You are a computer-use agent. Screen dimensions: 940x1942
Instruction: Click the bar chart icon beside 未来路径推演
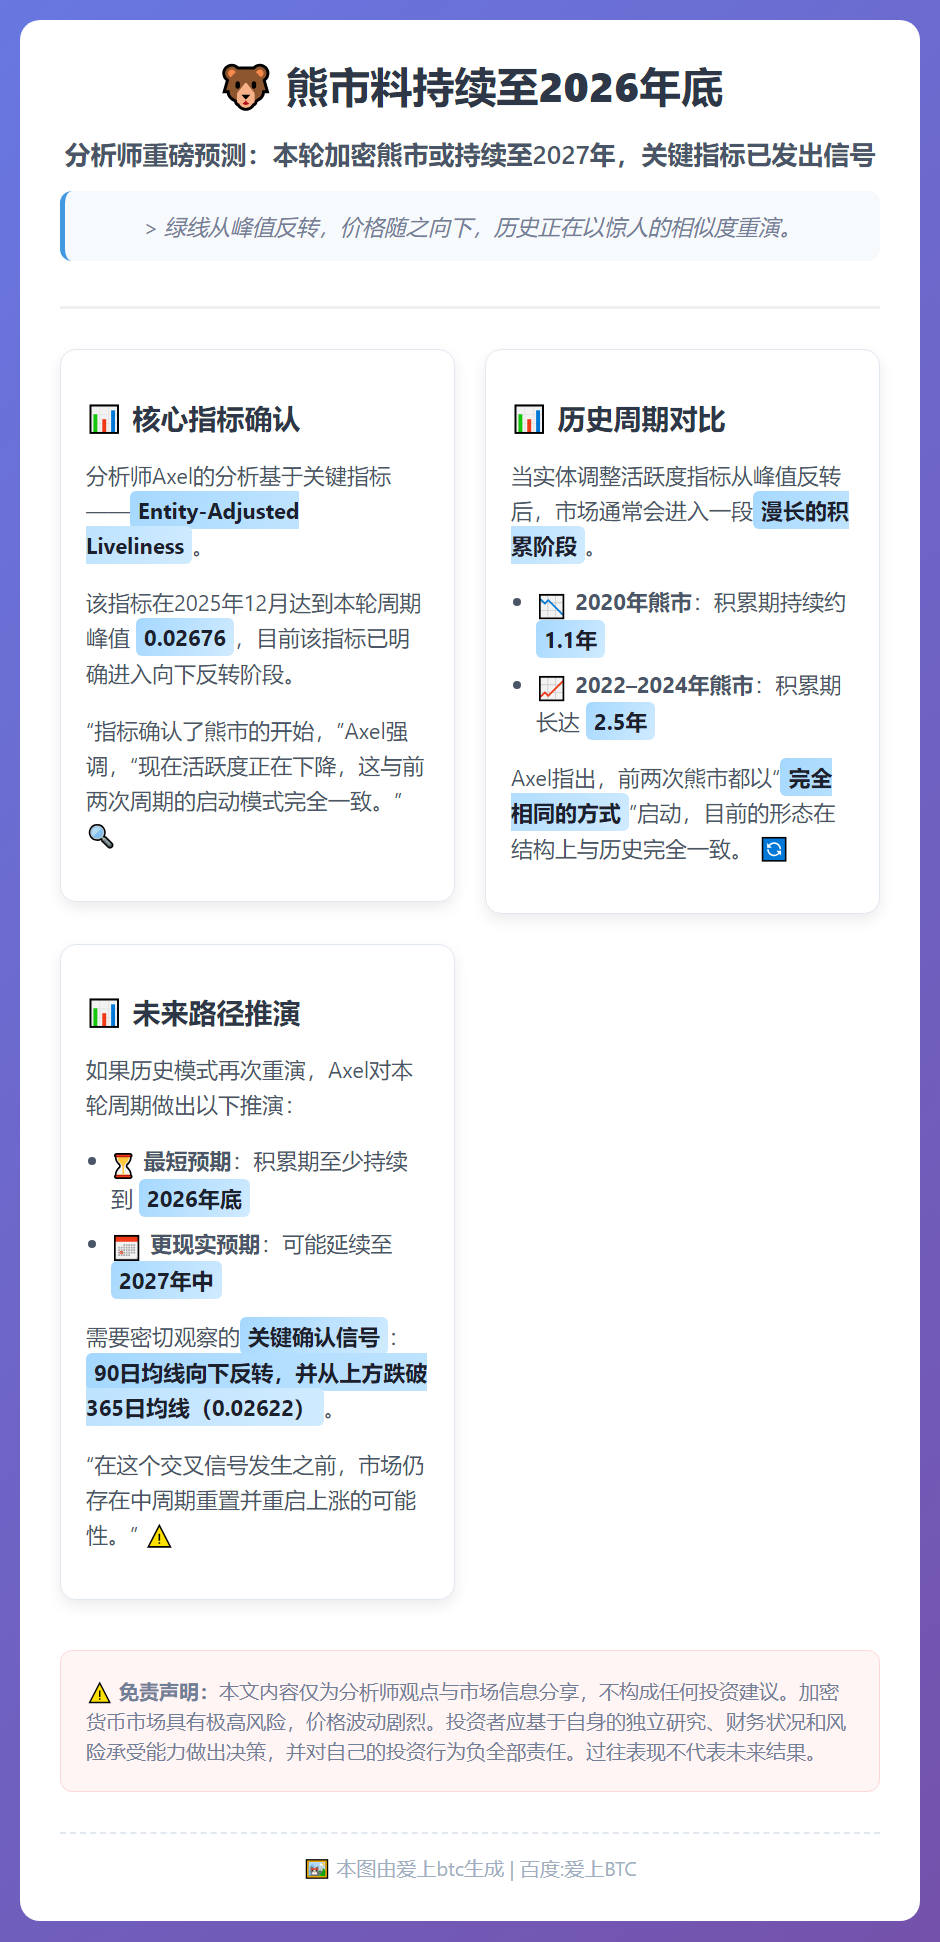(104, 1013)
